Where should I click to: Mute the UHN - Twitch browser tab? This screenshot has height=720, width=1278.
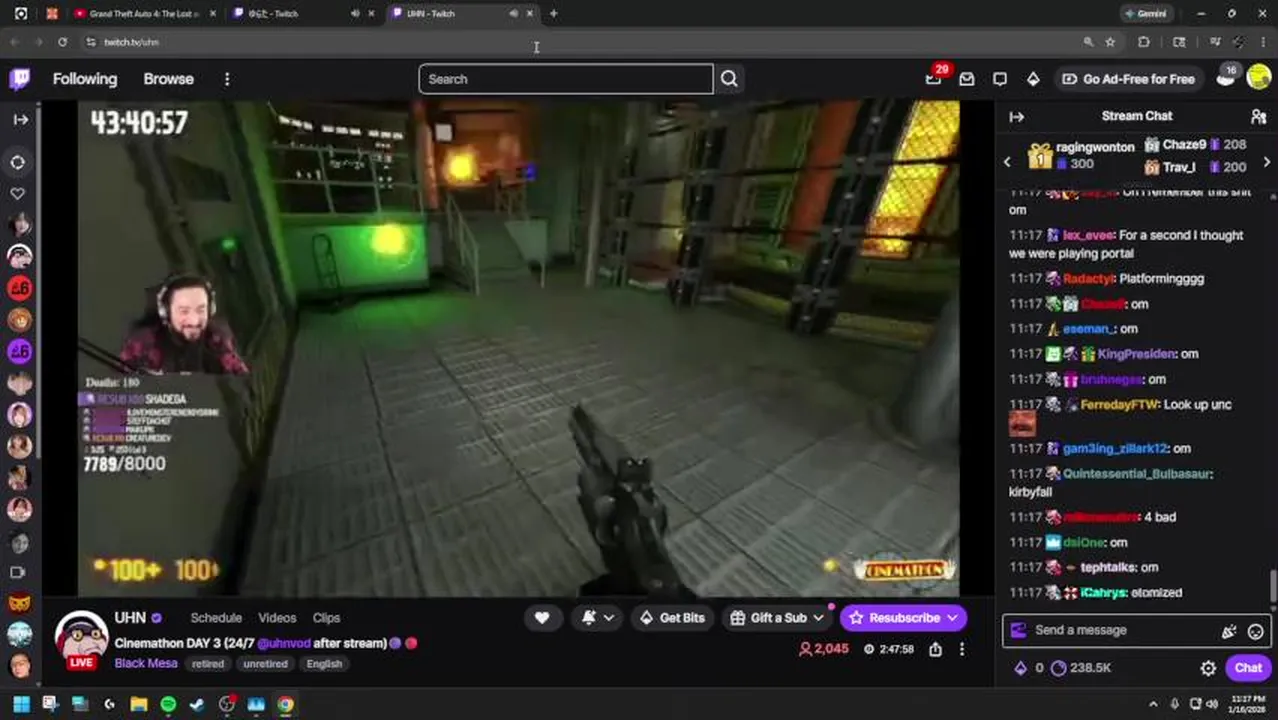click(514, 14)
